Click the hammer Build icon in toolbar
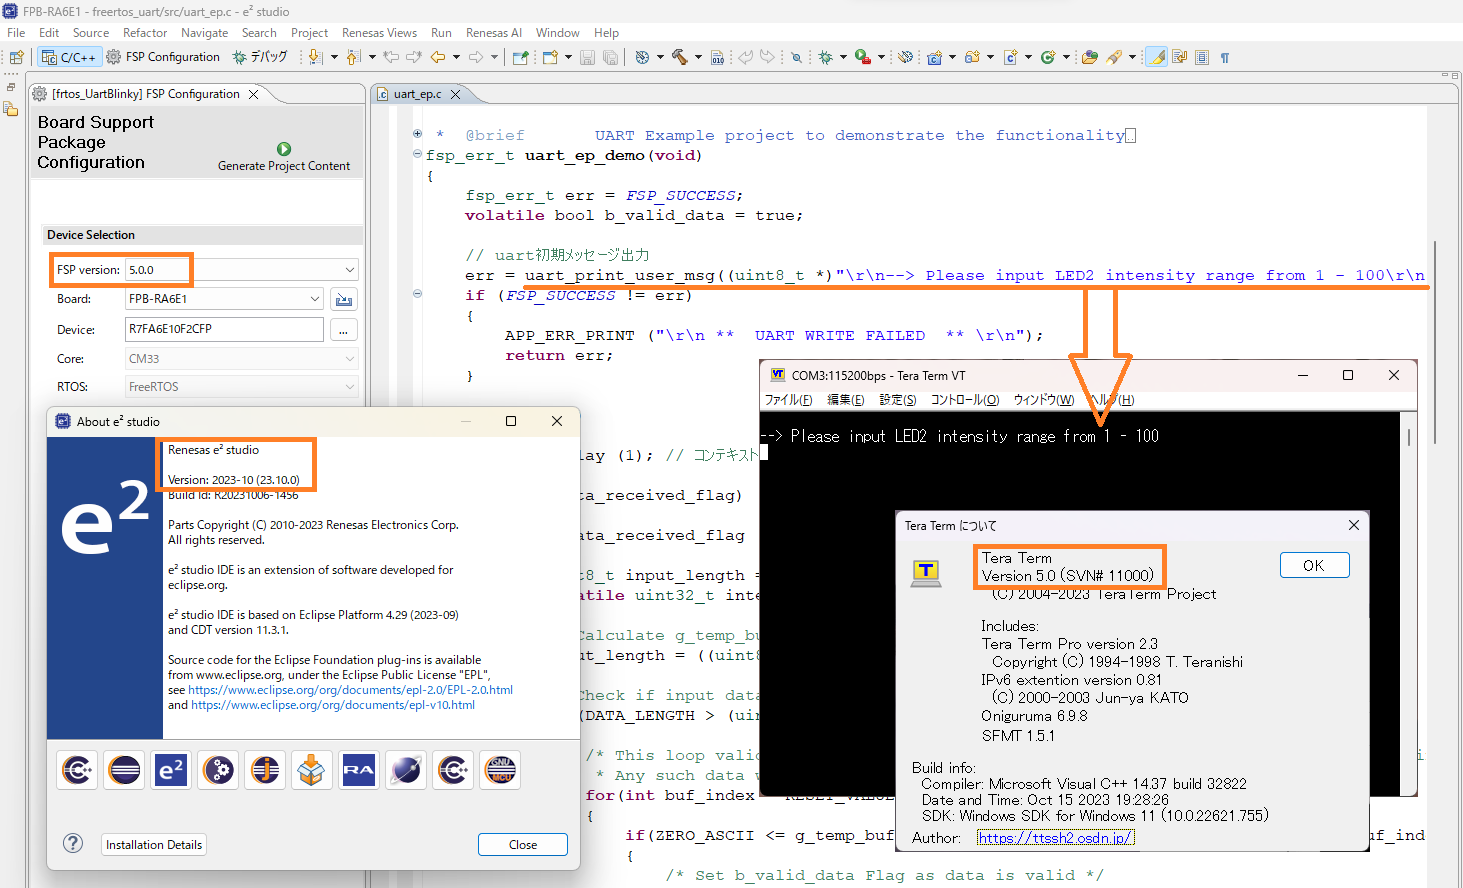 tap(679, 57)
